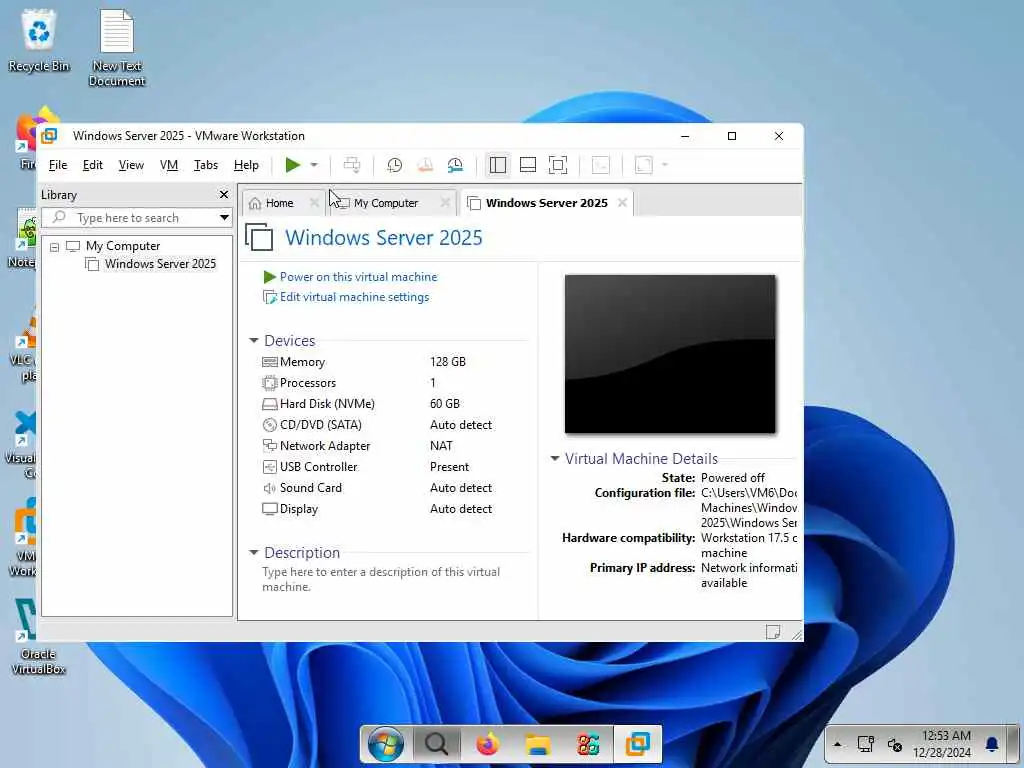1024x768 pixels.
Task: Open the Help menu
Action: tap(246, 165)
